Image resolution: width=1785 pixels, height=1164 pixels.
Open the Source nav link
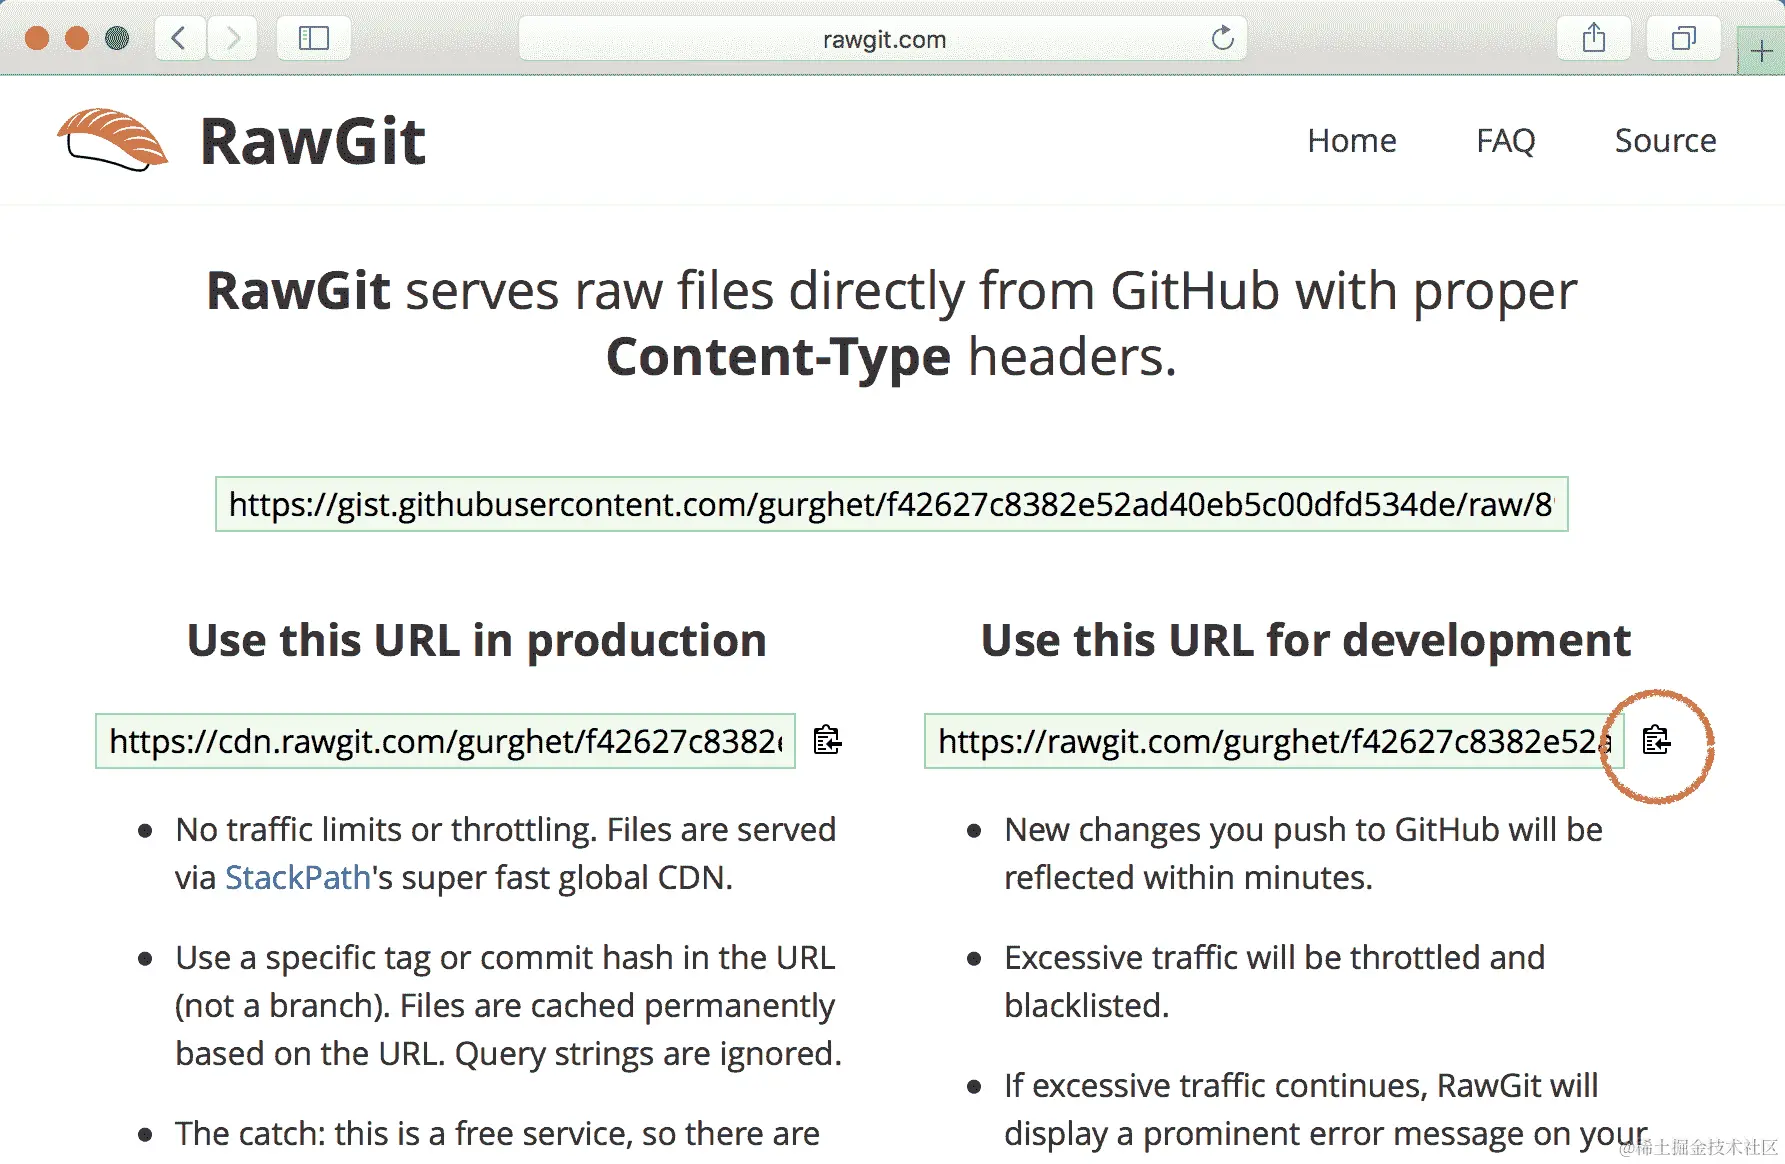[x=1665, y=141]
